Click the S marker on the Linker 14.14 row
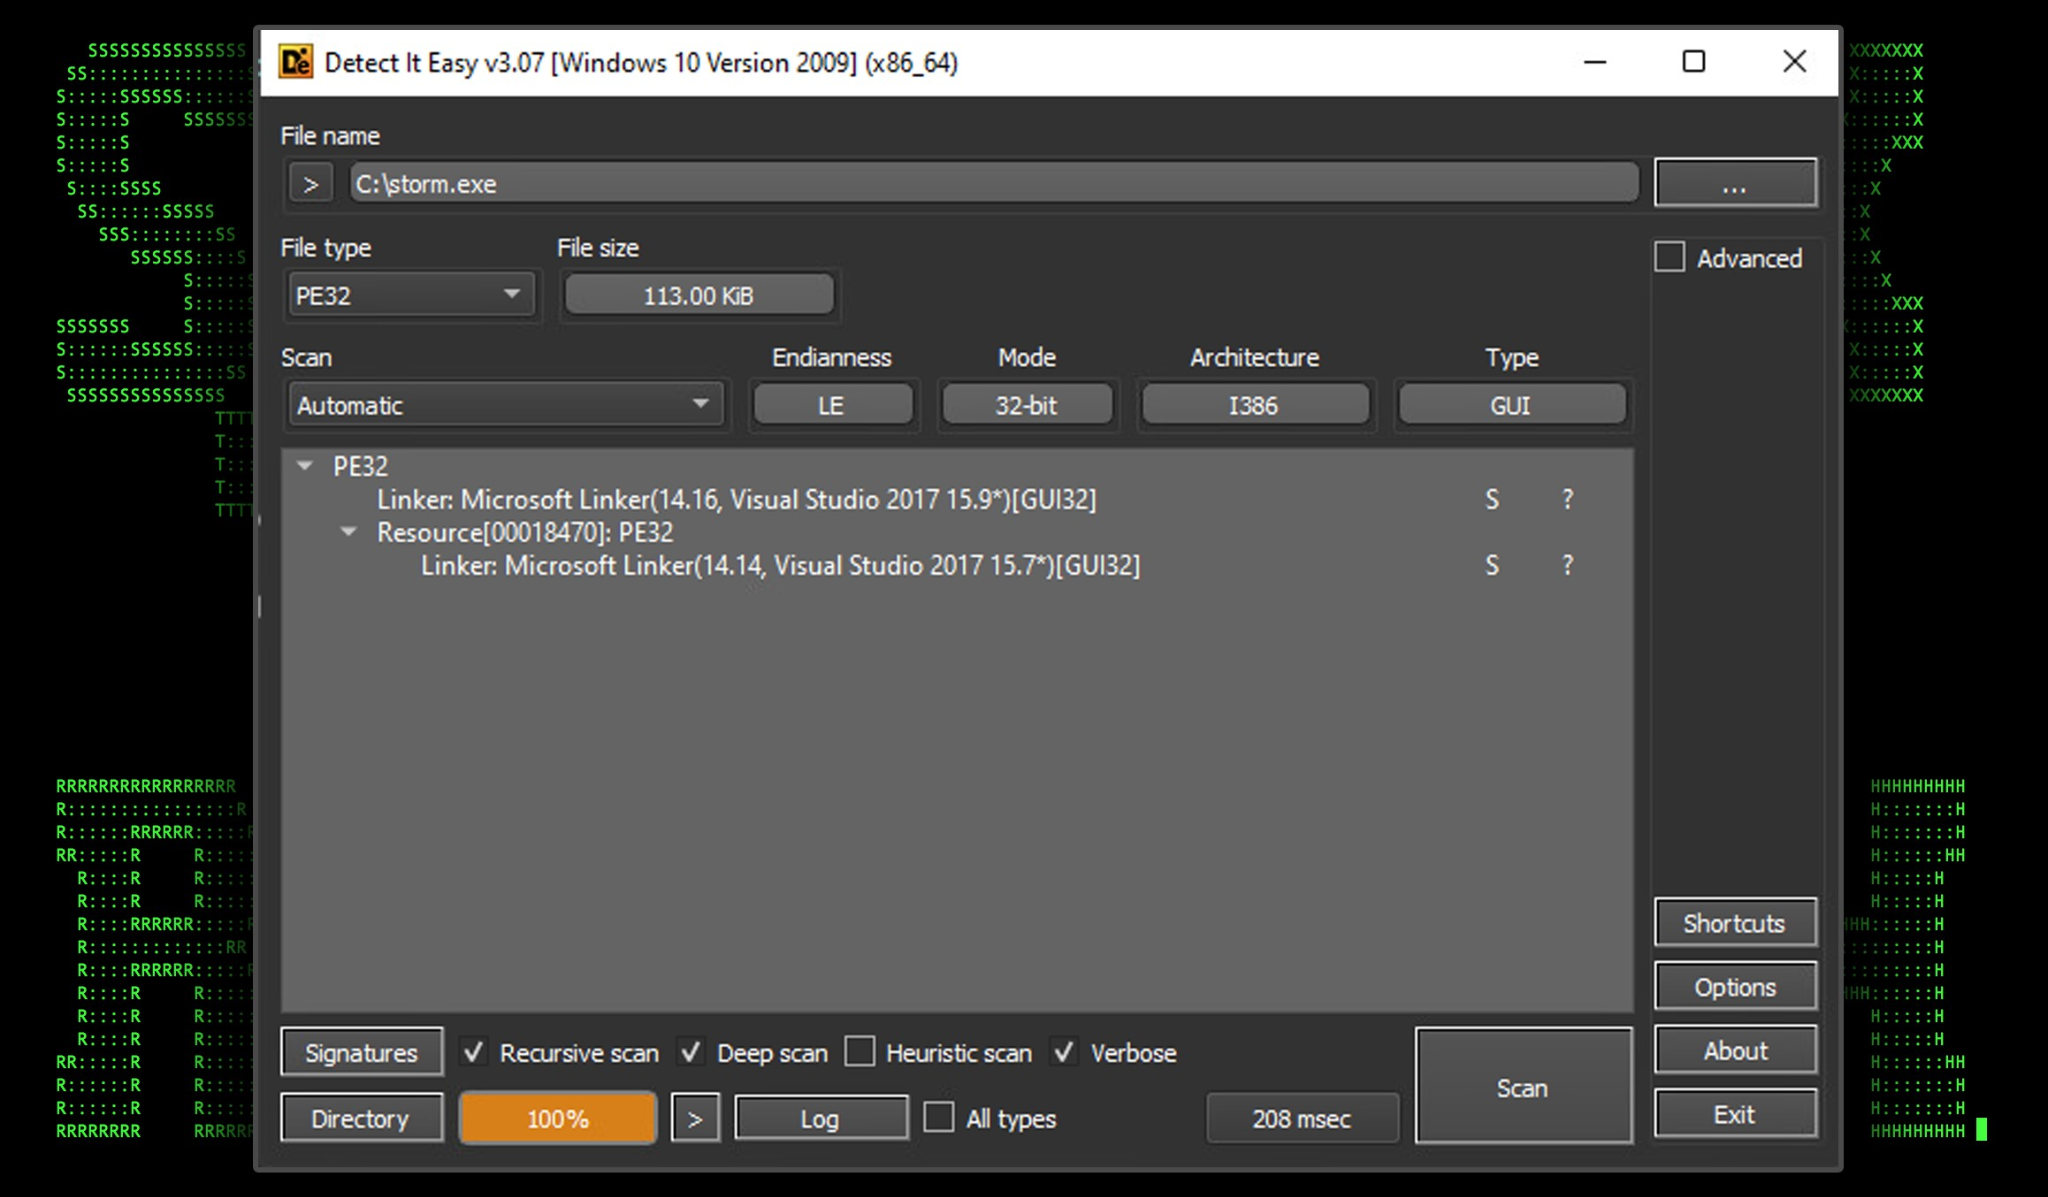 (x=1491, y=565)
